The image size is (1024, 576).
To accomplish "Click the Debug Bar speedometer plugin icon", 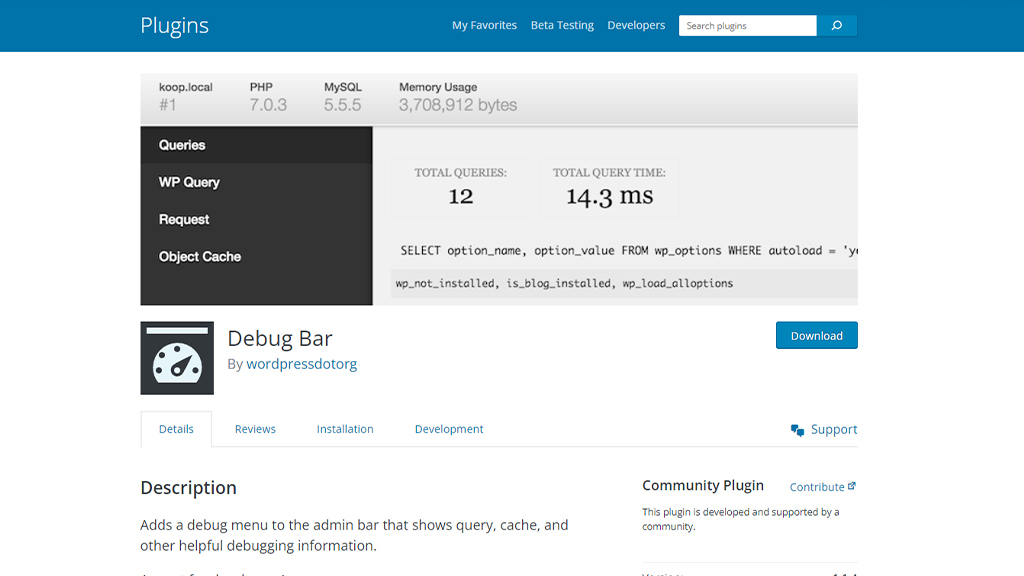I will point(177,357).
